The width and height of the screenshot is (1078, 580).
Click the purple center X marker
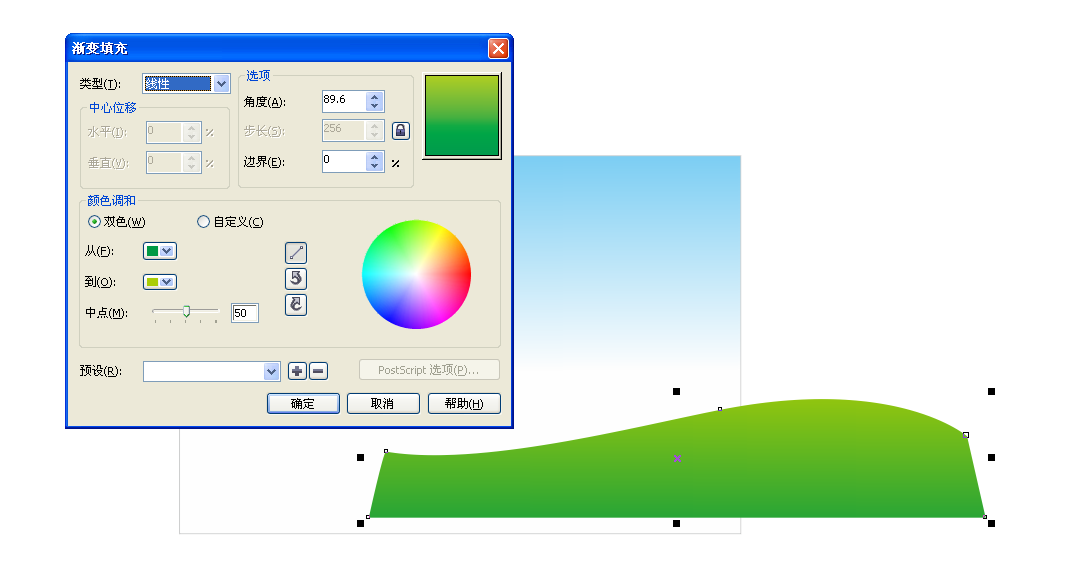[x=677, y=458]
